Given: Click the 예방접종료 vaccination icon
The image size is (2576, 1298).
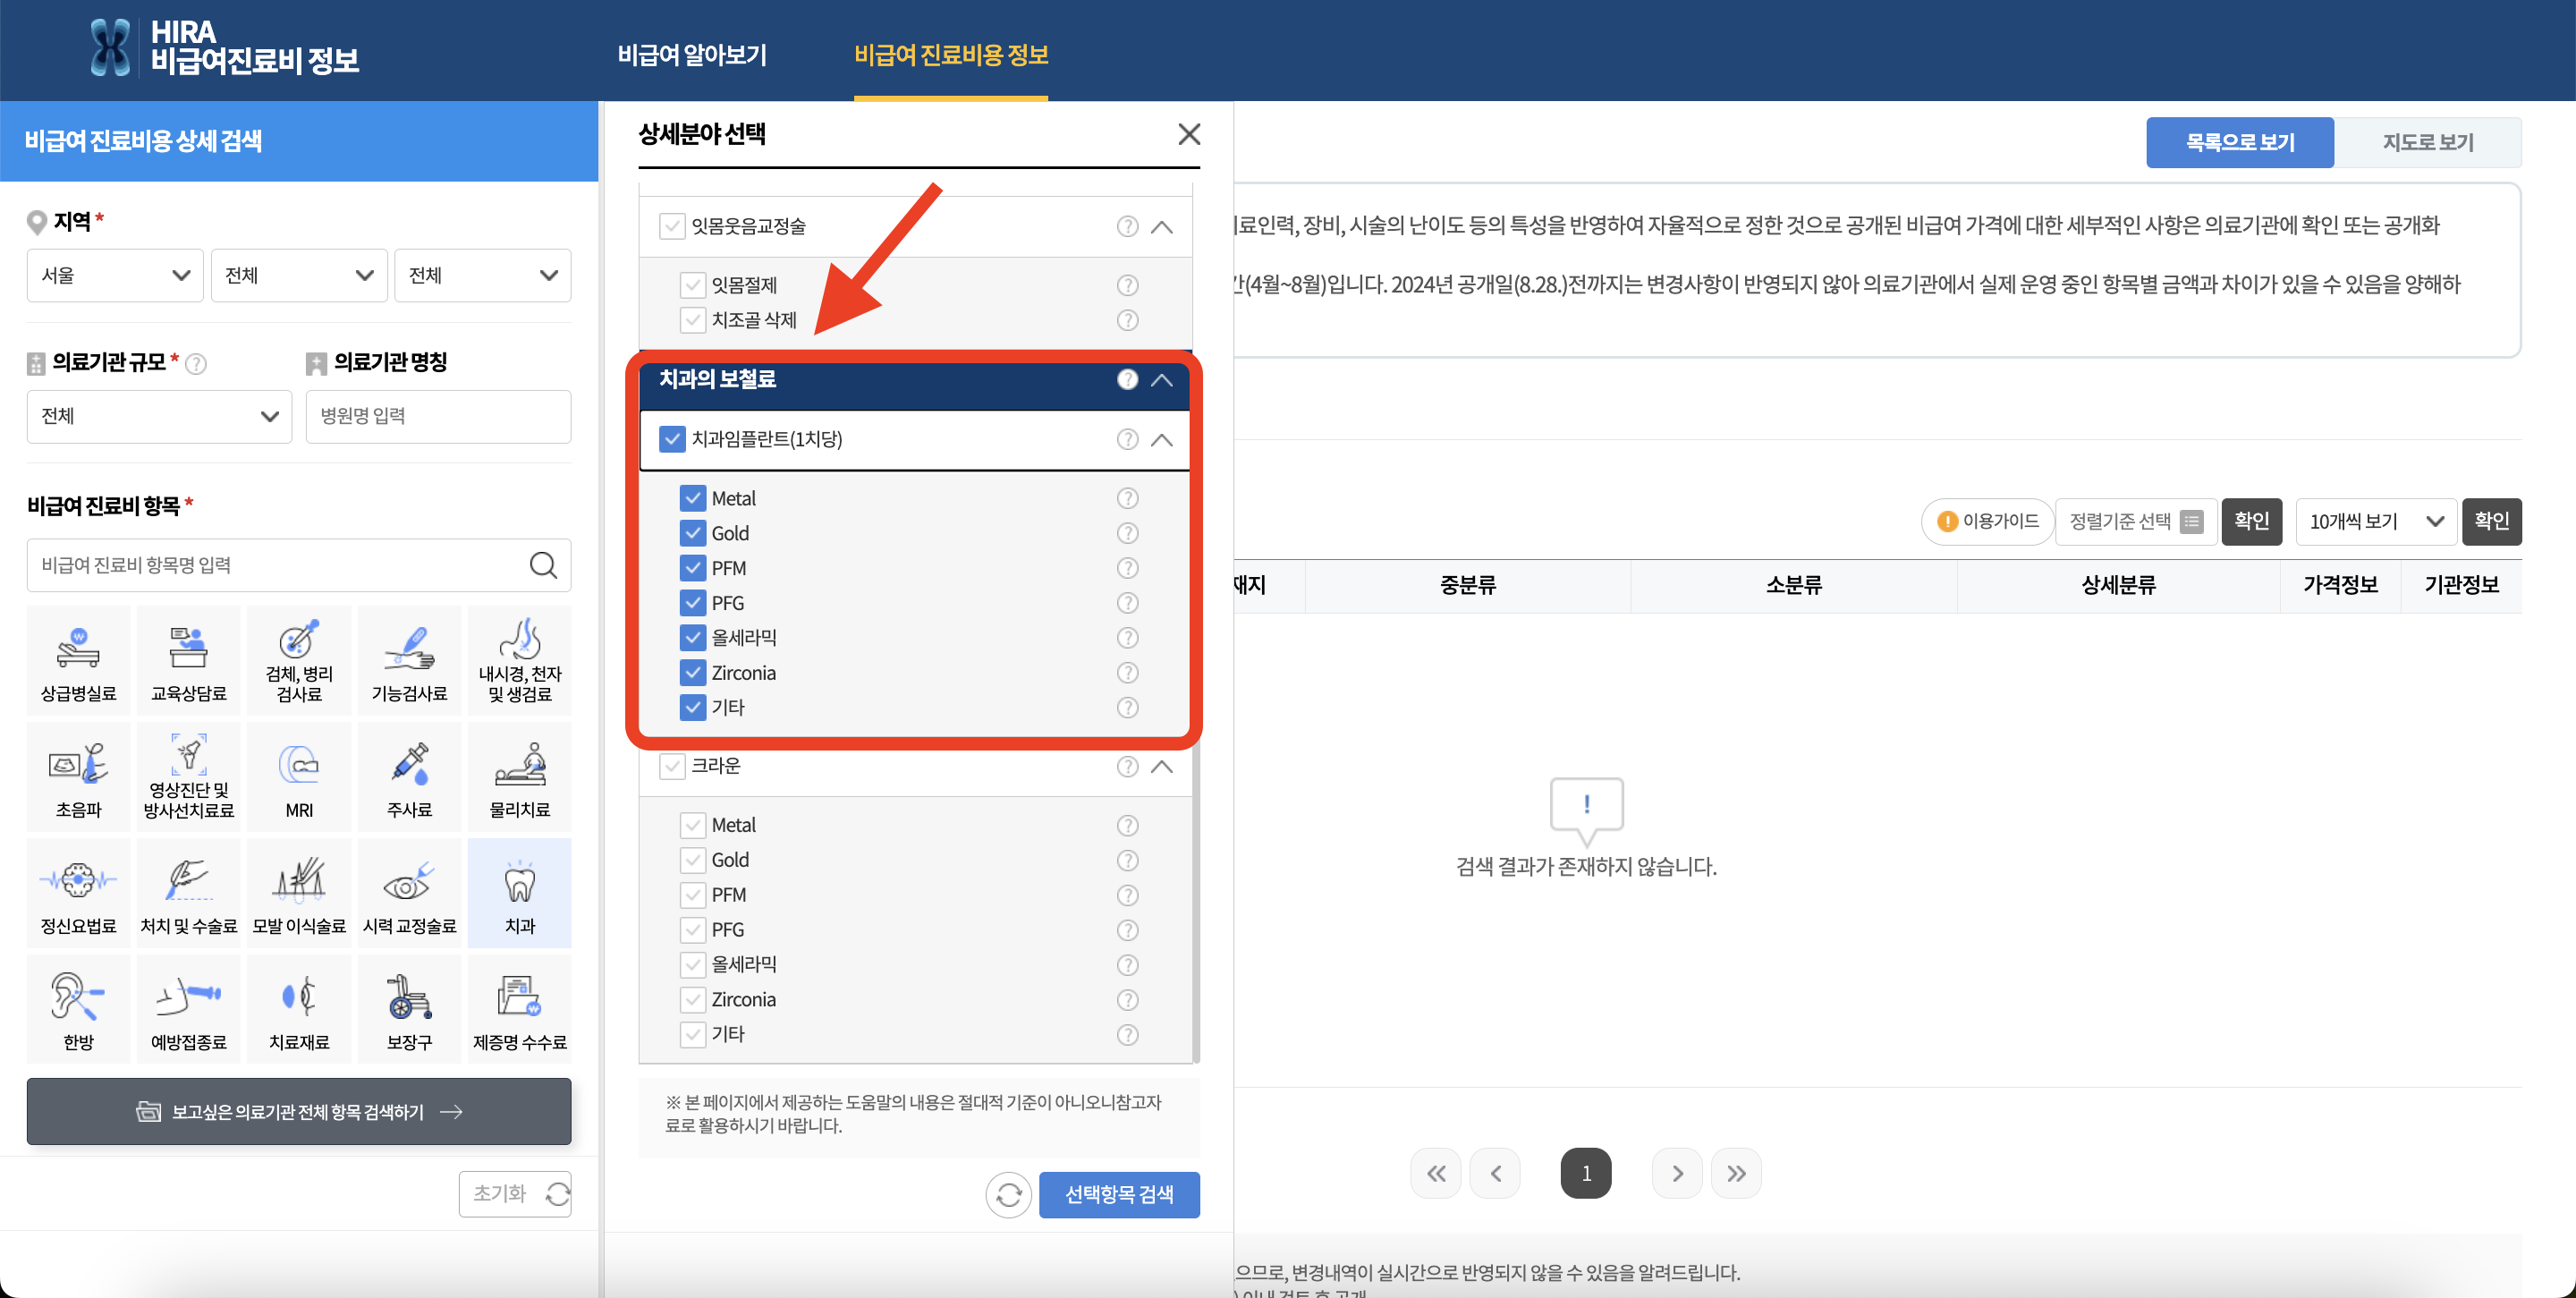Looking at the screenshot, I should [188, 1007].
